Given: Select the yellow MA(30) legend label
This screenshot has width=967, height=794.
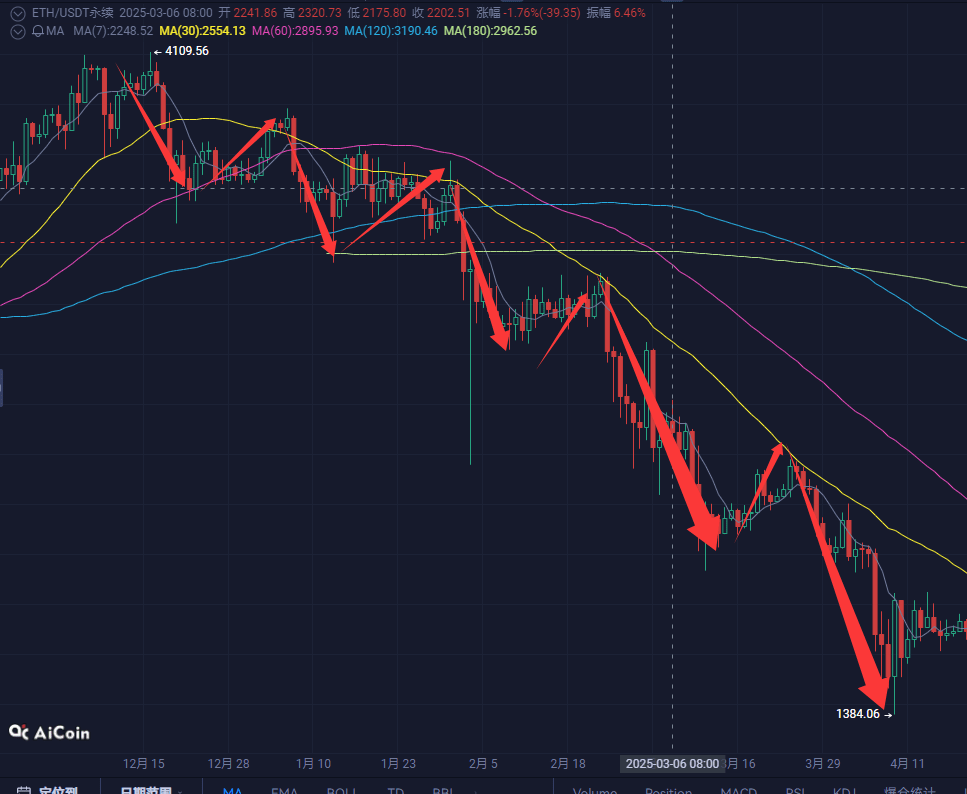Looking at the screenshot, I should (x=202, y=31).
